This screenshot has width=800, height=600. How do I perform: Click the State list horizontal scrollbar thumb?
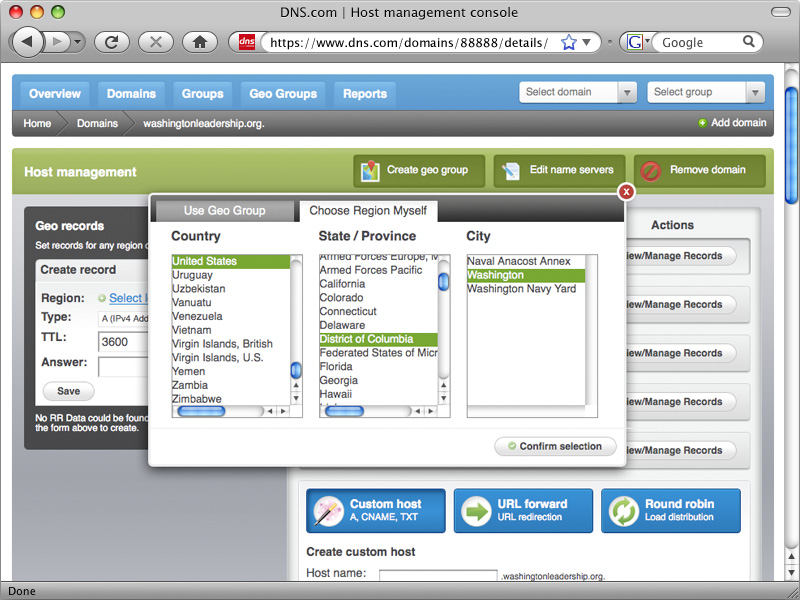344,411
